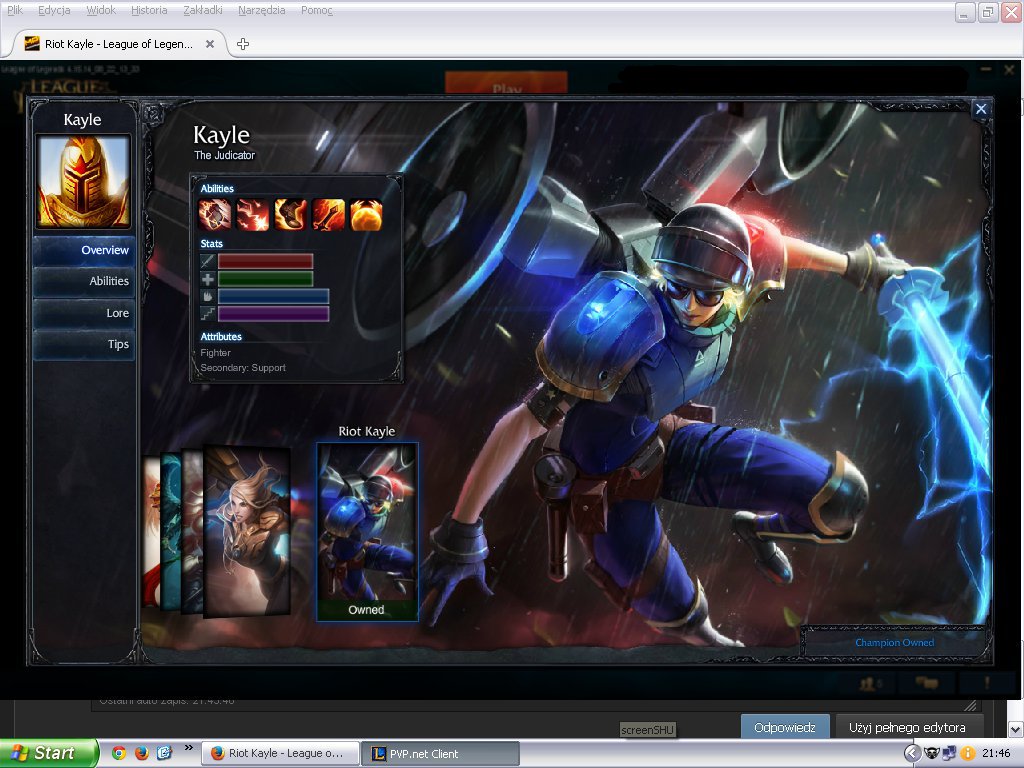Click the 'Secondary: Support' attribute text
This screenshot has height=768, width=1024.
(x=243, y=368)
